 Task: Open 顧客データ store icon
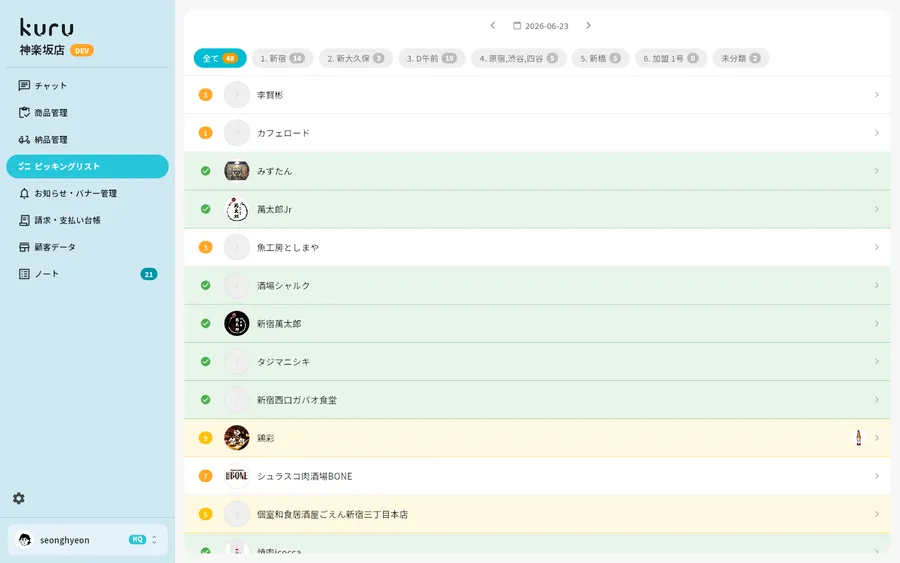point(24,247)
